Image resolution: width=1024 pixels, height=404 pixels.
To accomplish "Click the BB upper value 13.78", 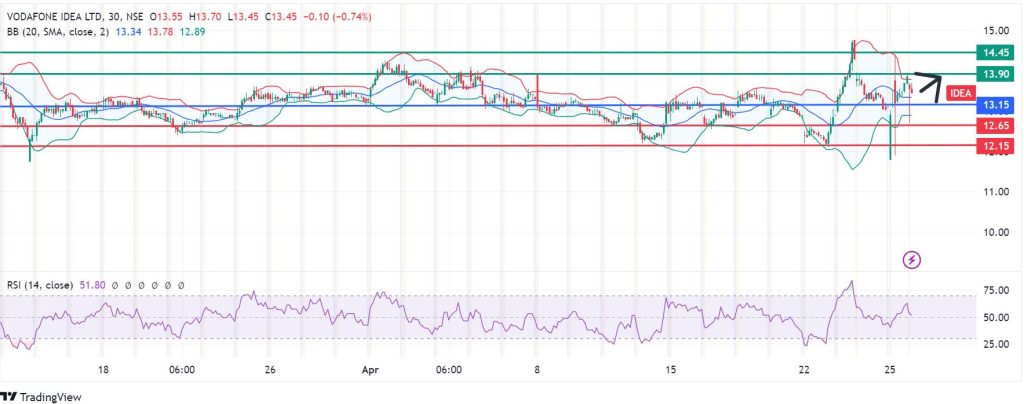I will coord(160,31).
